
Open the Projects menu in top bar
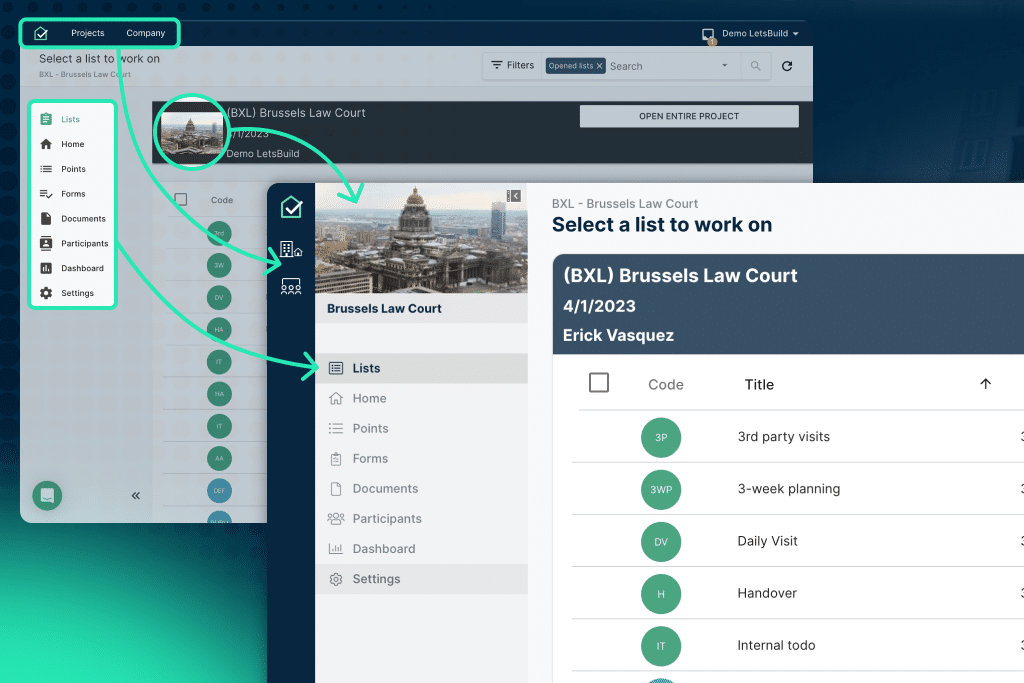(x=88, y=33)
